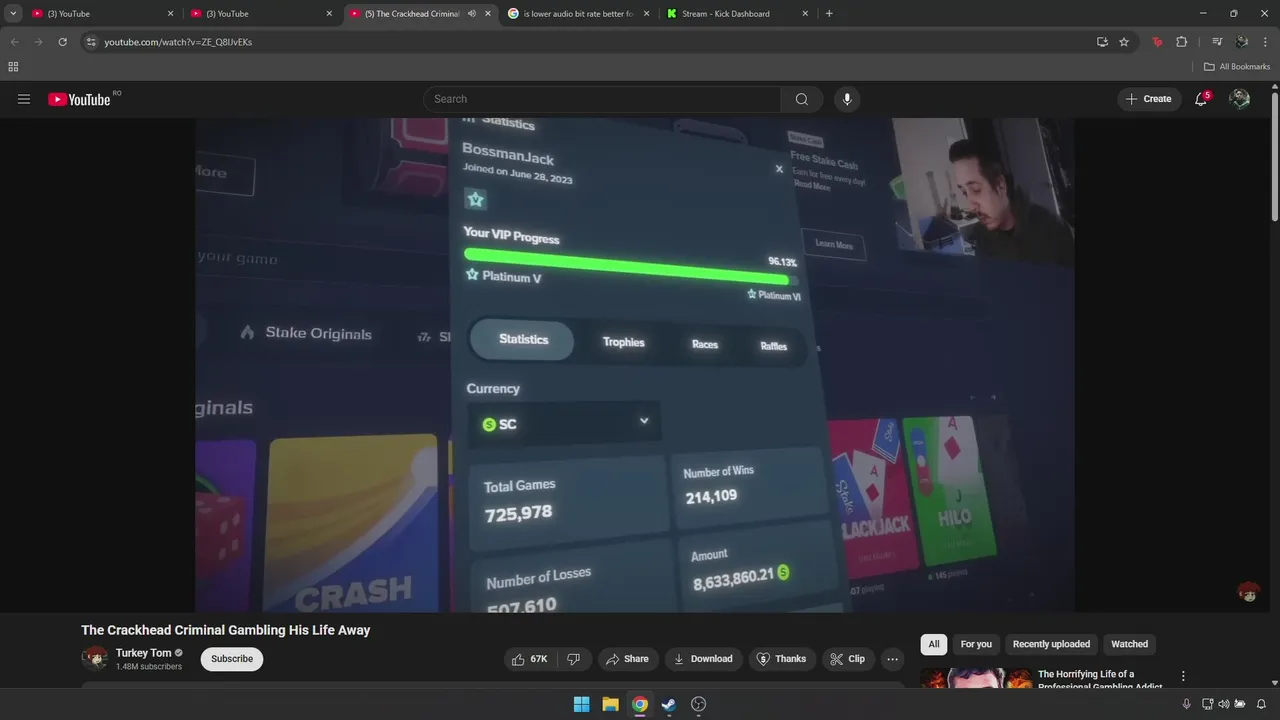Close the Stream - Kick Dashboard tab

[805, 14]
